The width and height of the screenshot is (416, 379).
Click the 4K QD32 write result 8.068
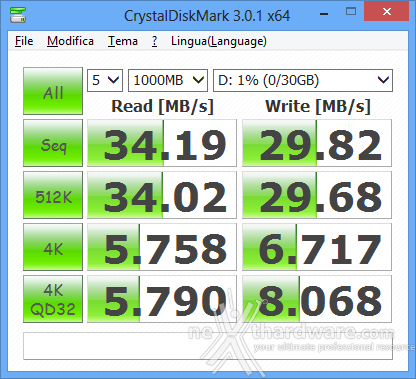click(x=317, y=299)
